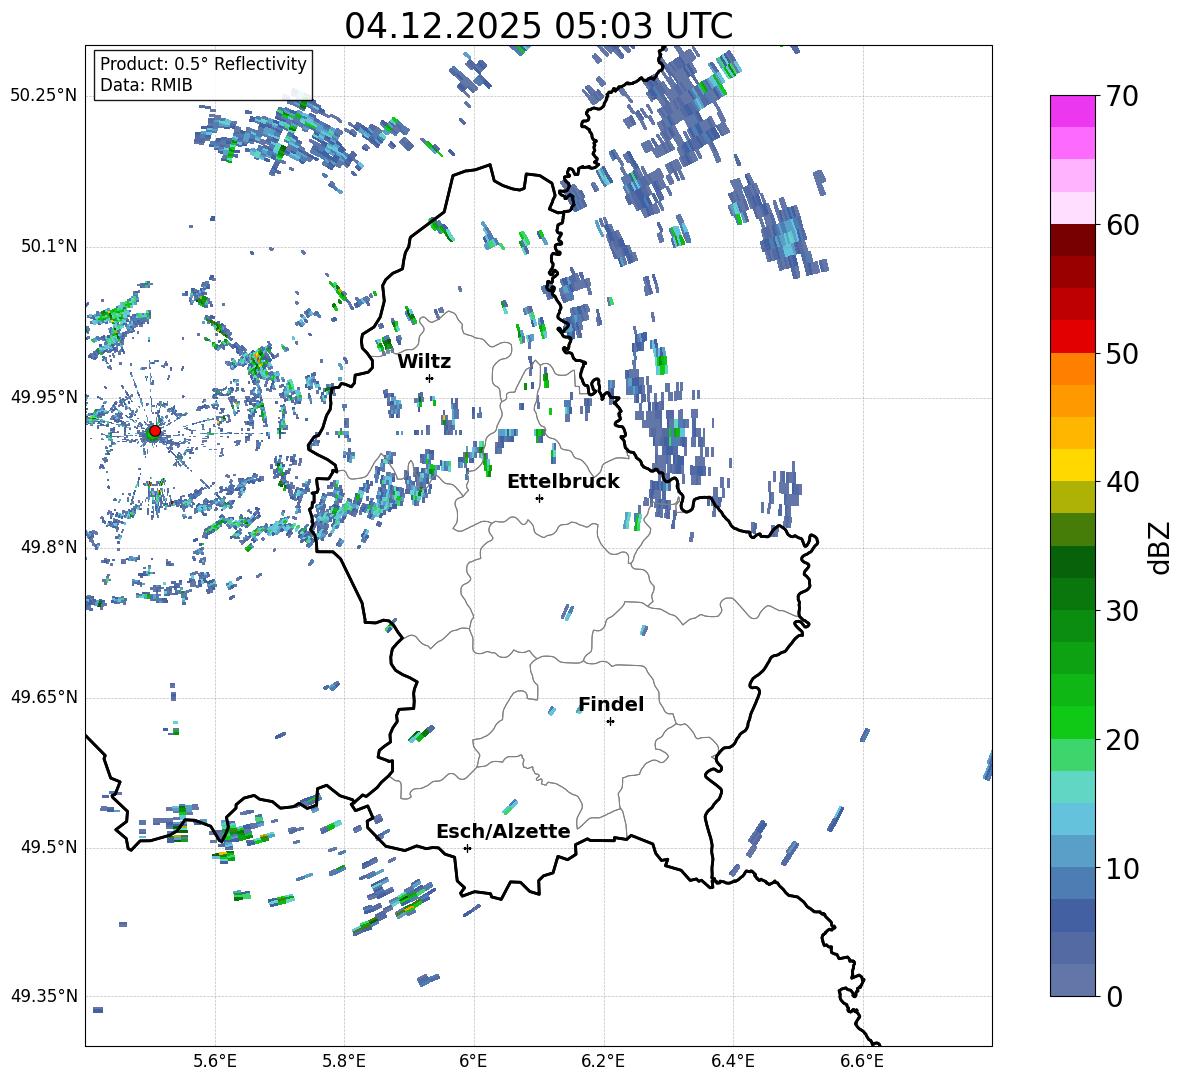The image size is (1184, 1081).
Task: Click the 6.4°E longitude label
Action: (x=732, y=1061)
